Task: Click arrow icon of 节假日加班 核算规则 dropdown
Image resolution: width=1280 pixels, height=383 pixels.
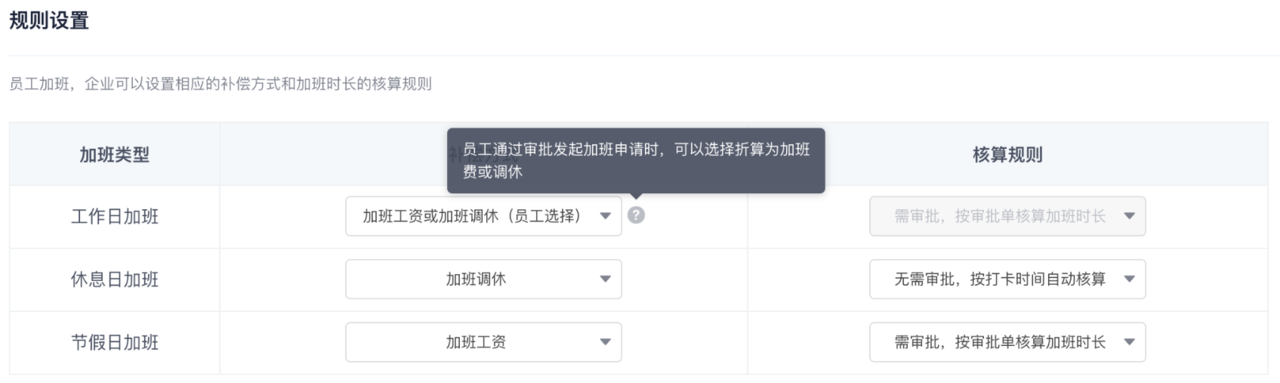Action: point(1129,343)
